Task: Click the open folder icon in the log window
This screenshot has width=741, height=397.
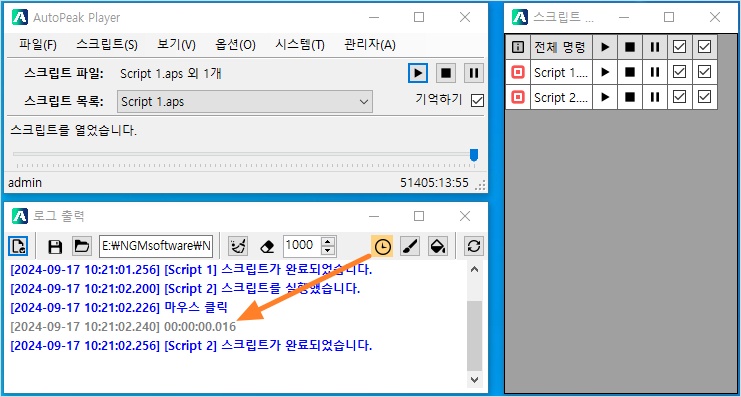Action: click(x=82, y=246)
